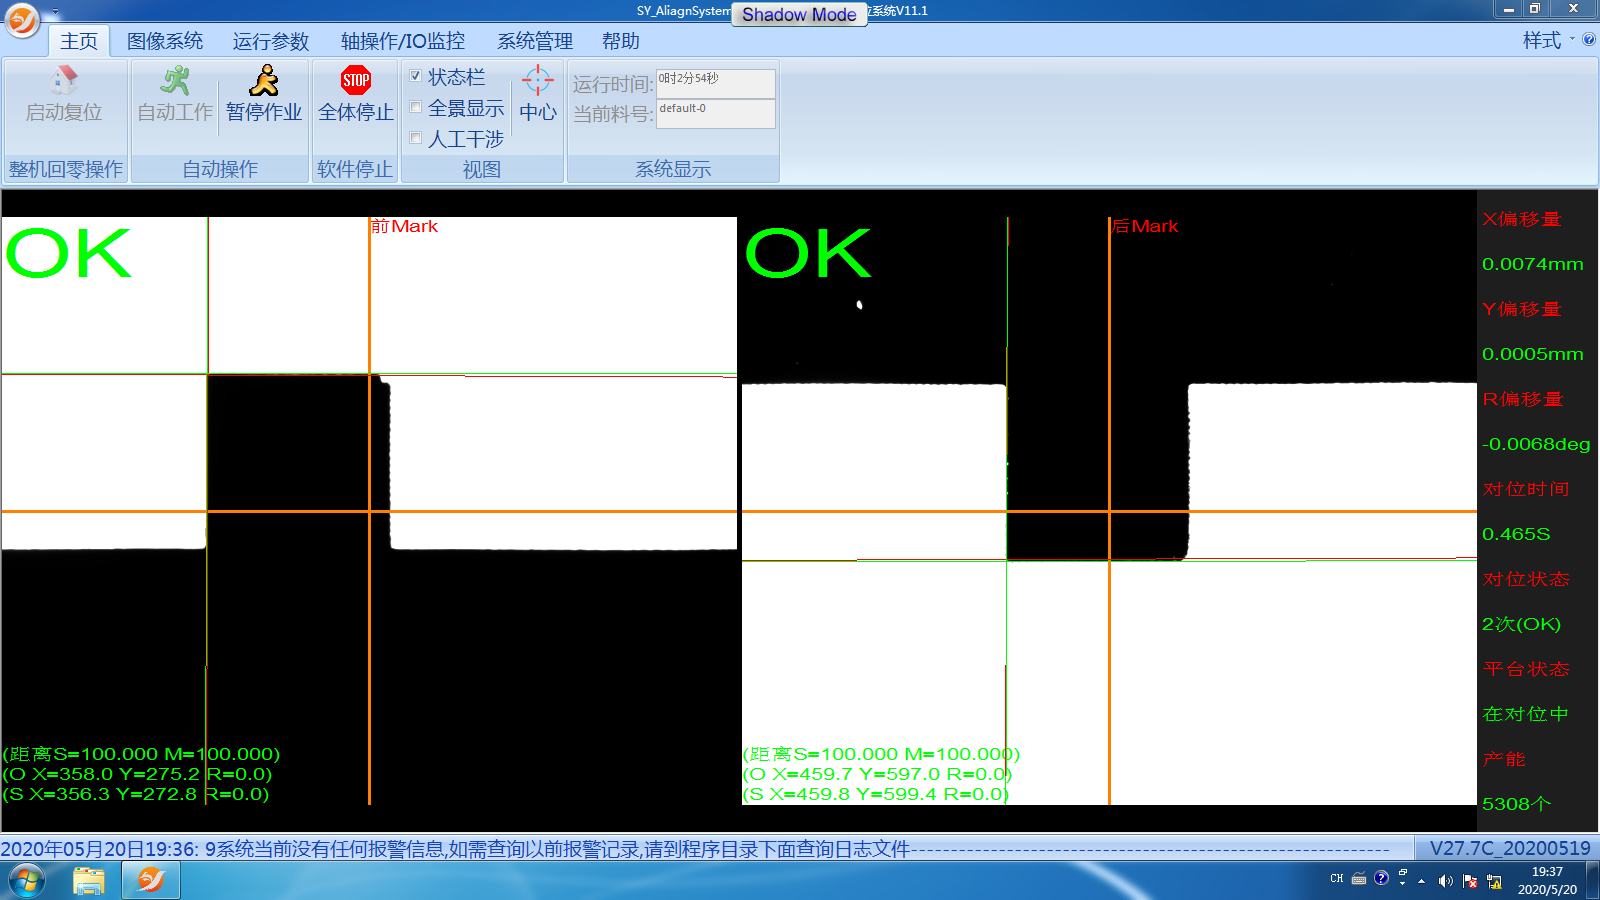This screenshot has width=1600, height=900.
Task: Open the 运行参数 tab
Action: point(271,41)
